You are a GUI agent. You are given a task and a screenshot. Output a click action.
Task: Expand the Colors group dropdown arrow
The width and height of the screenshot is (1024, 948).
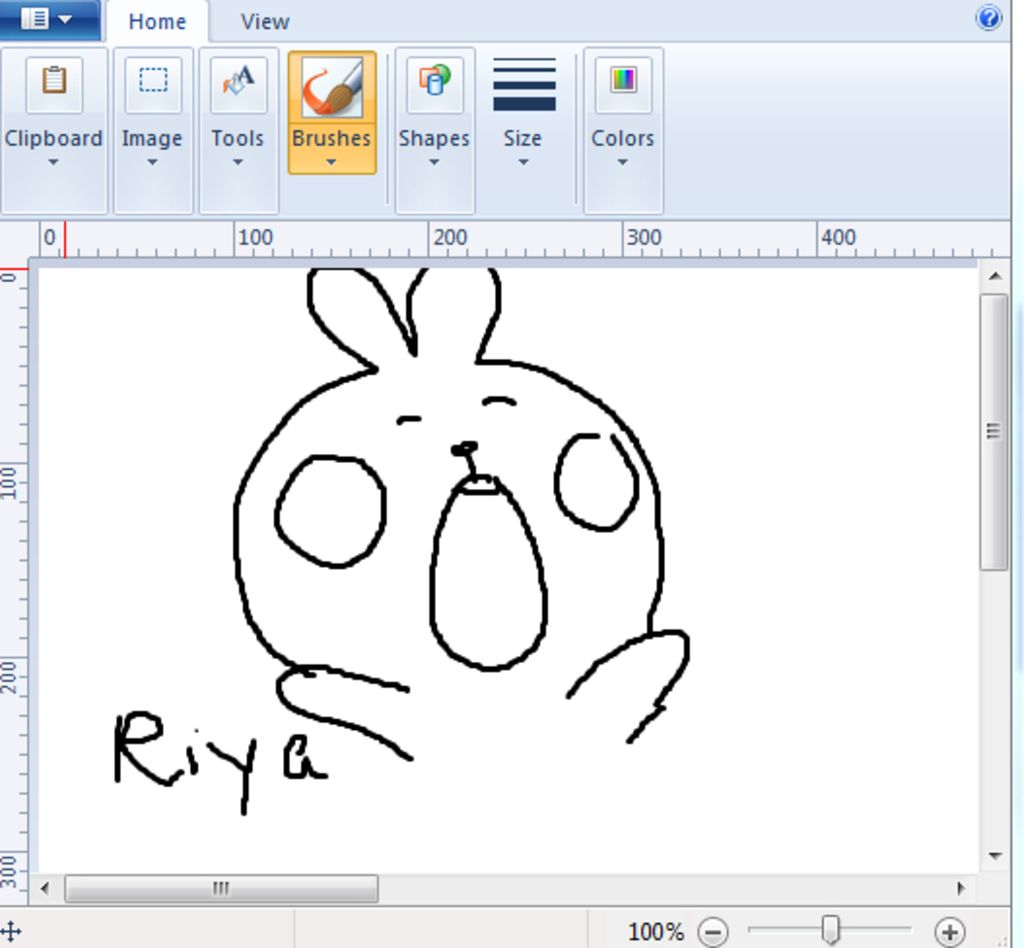click(622, 163)
